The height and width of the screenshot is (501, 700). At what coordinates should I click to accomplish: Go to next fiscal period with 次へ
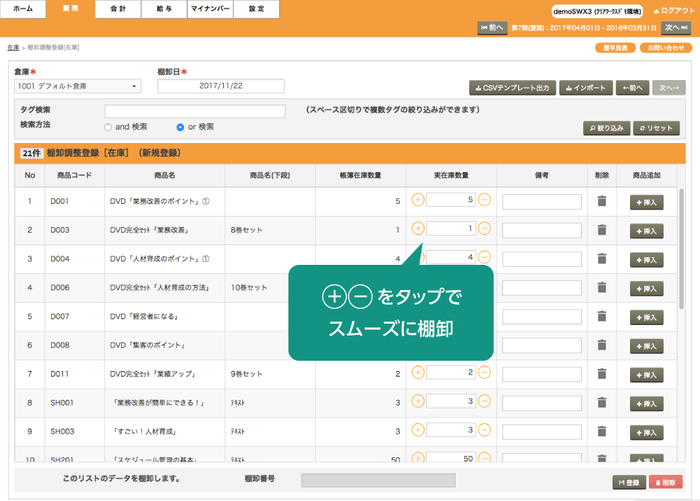(x=675, y=28)
